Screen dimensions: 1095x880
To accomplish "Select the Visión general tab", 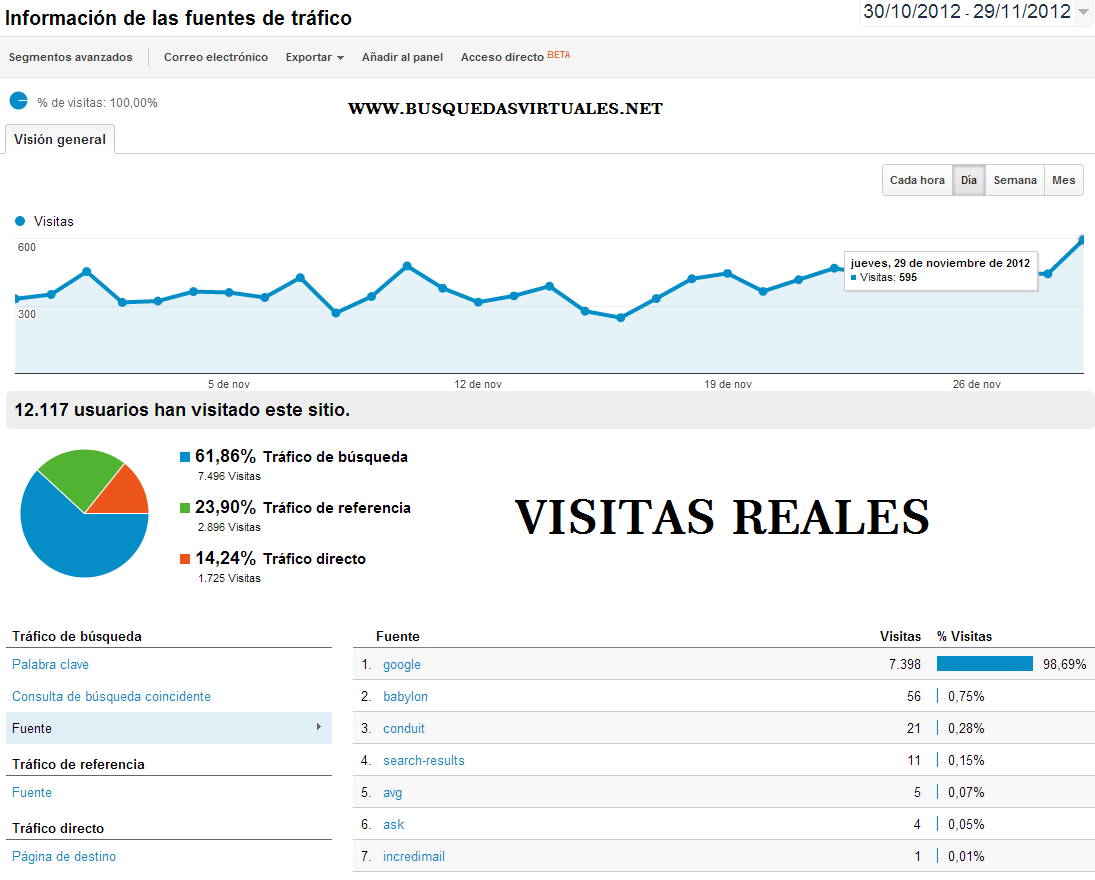I will tap(60, 140).
